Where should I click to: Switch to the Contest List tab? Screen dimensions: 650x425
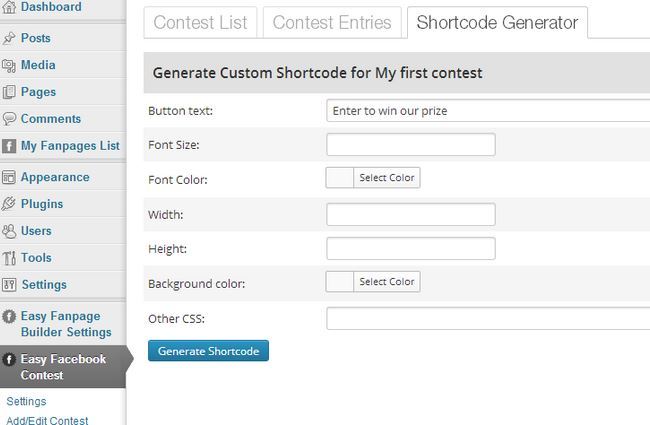tap(200, 22)
